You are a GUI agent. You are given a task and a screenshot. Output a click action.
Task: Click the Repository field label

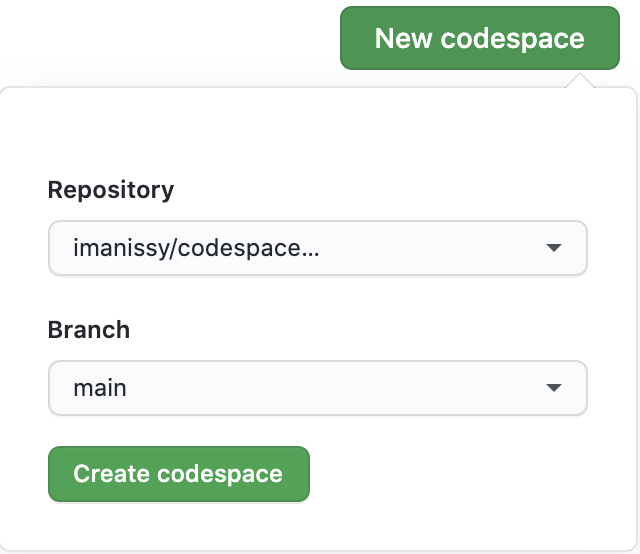[x=111, y=190]
